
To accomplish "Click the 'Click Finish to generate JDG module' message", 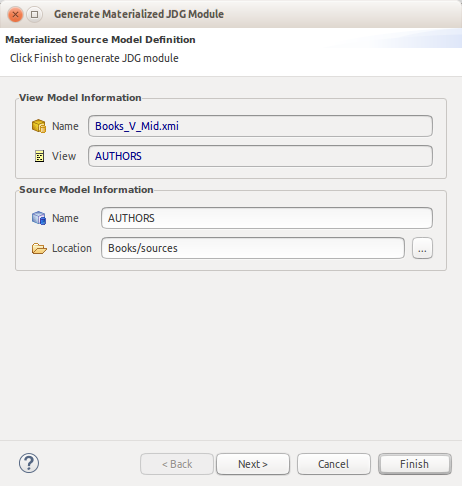I will [94, 58].
